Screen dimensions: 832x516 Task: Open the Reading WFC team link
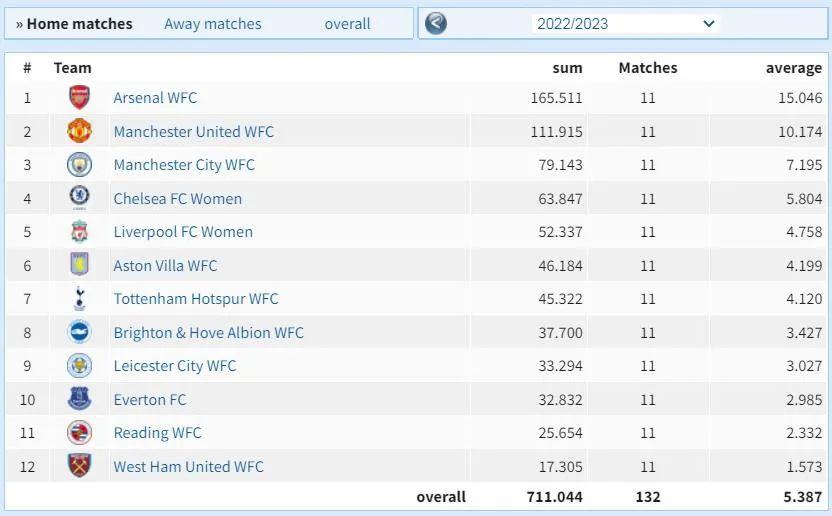pos(157,433)
